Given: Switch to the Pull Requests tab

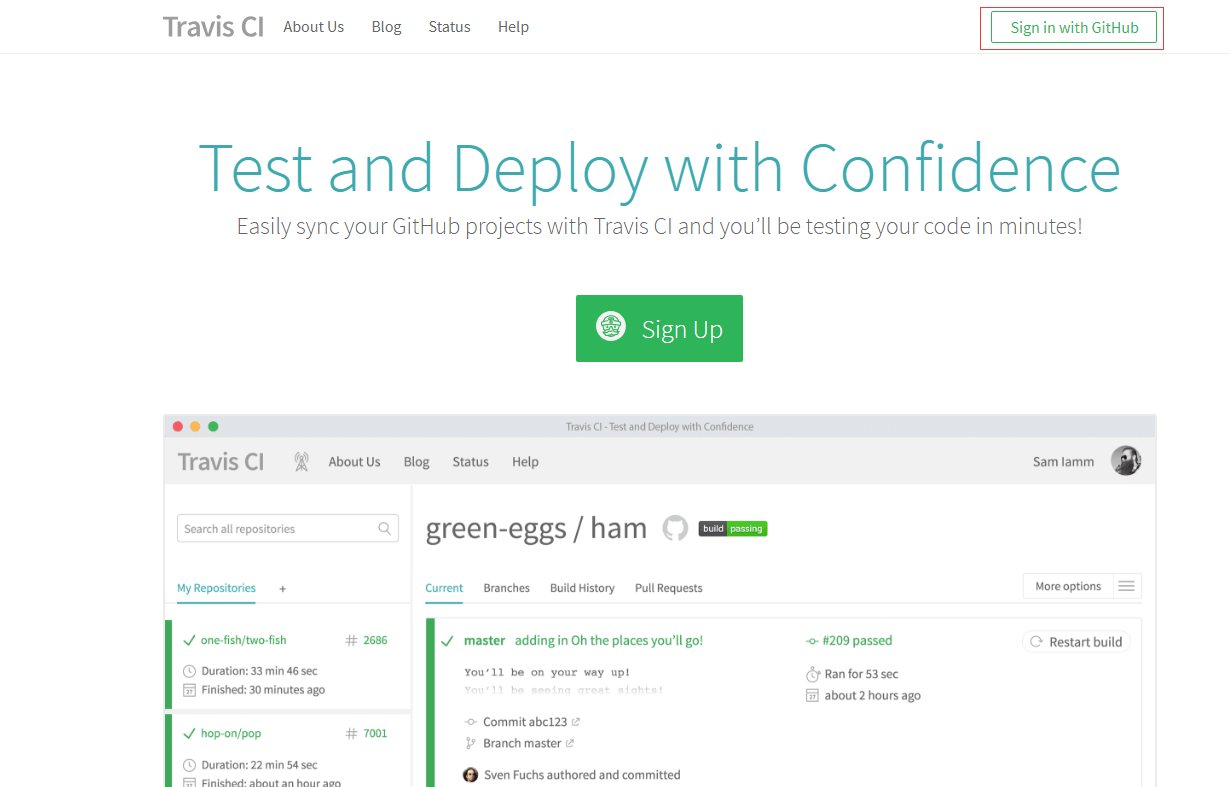Looking at the screenshot, I should point(668,588).
